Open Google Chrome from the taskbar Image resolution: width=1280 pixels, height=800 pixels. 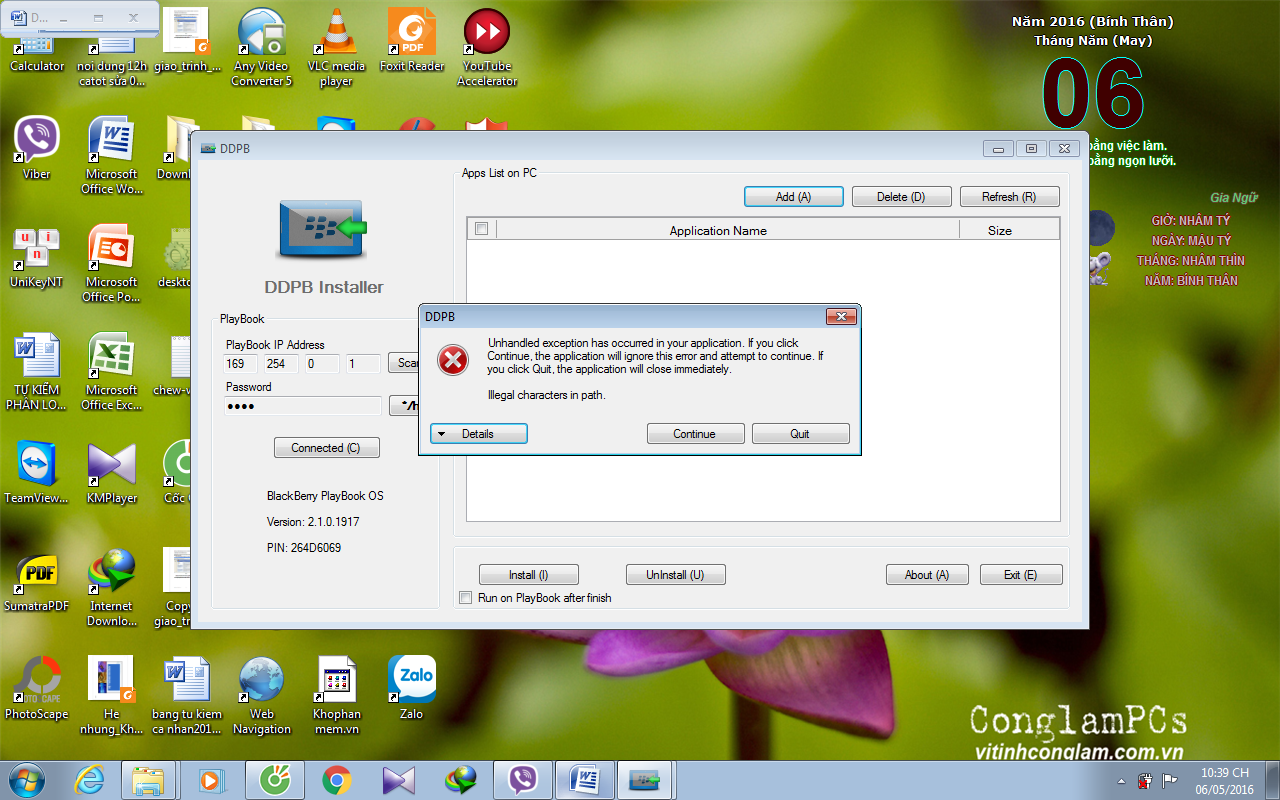[x=336, y=780]
